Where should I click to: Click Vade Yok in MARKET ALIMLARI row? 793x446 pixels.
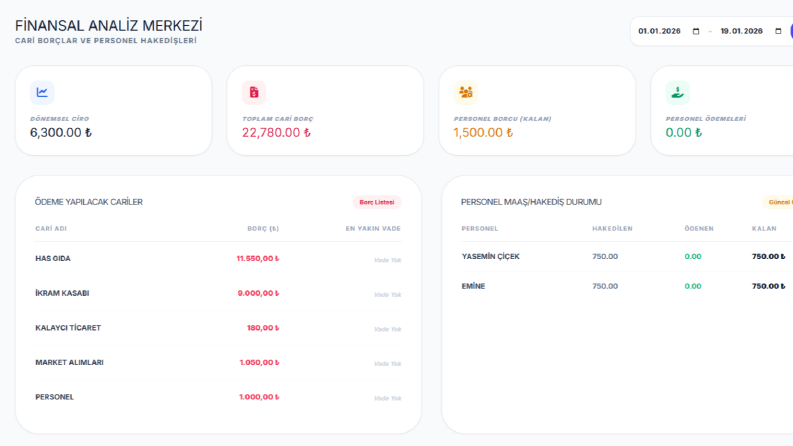pos(387,364)
